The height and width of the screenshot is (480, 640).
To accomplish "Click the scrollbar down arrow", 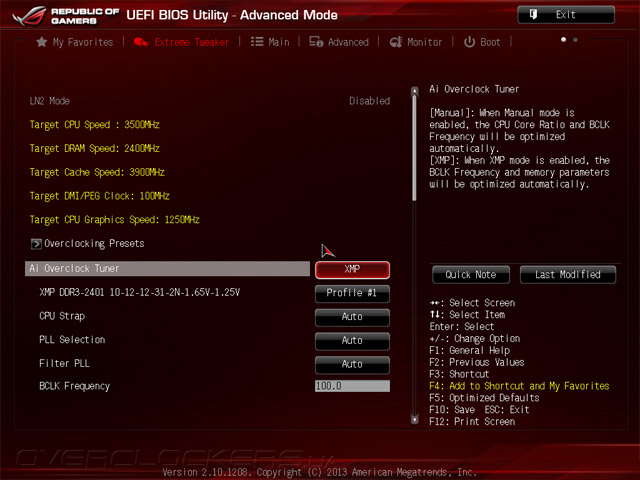I will (415, 419).
